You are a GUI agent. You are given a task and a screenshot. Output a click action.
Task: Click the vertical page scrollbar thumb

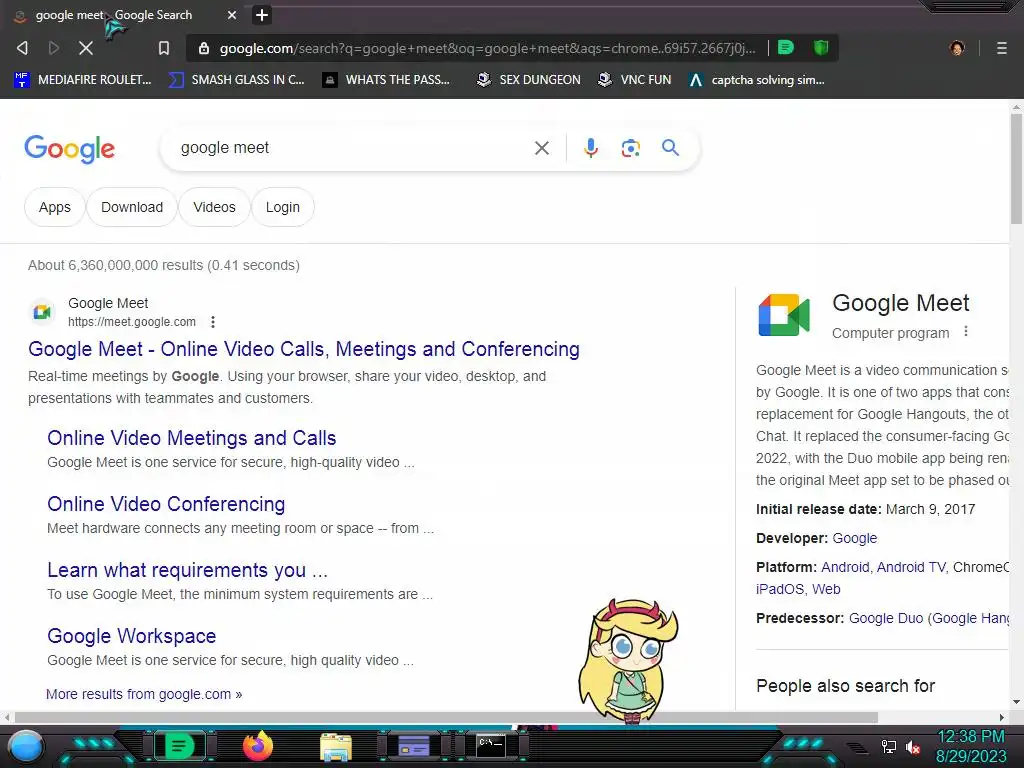pyautogui.click(x=1016, y=168)
